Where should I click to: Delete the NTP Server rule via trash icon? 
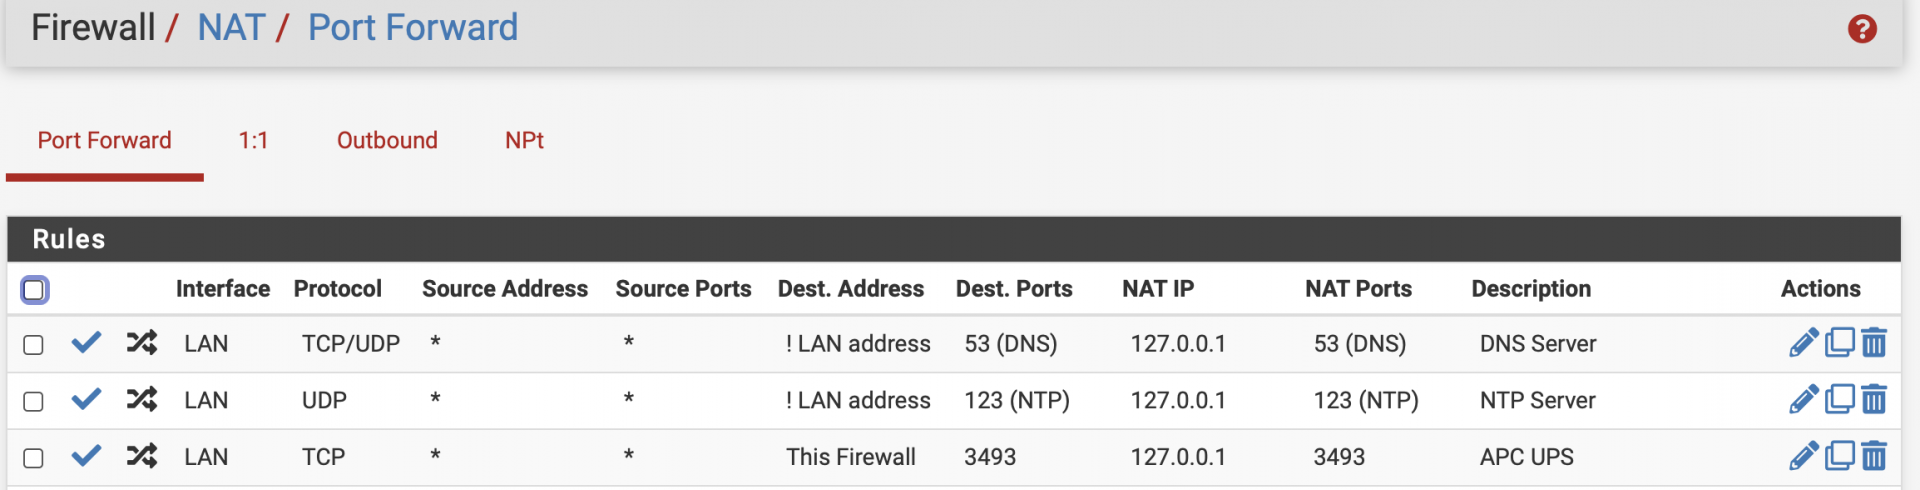point(1874,400)
